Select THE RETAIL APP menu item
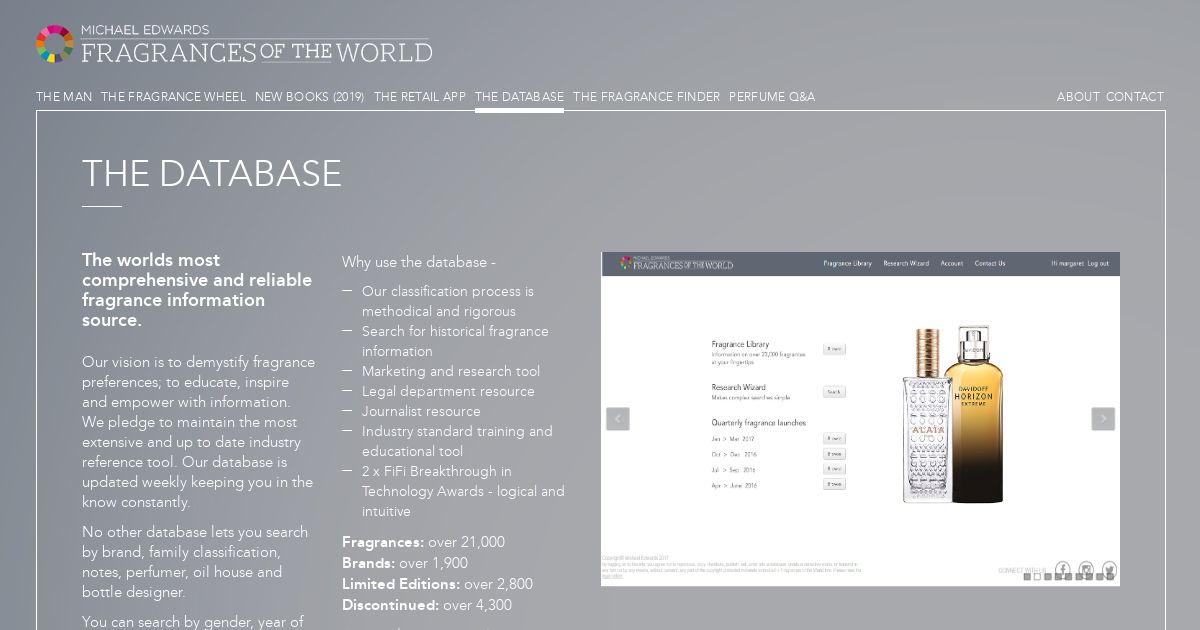 pos(420,97)
